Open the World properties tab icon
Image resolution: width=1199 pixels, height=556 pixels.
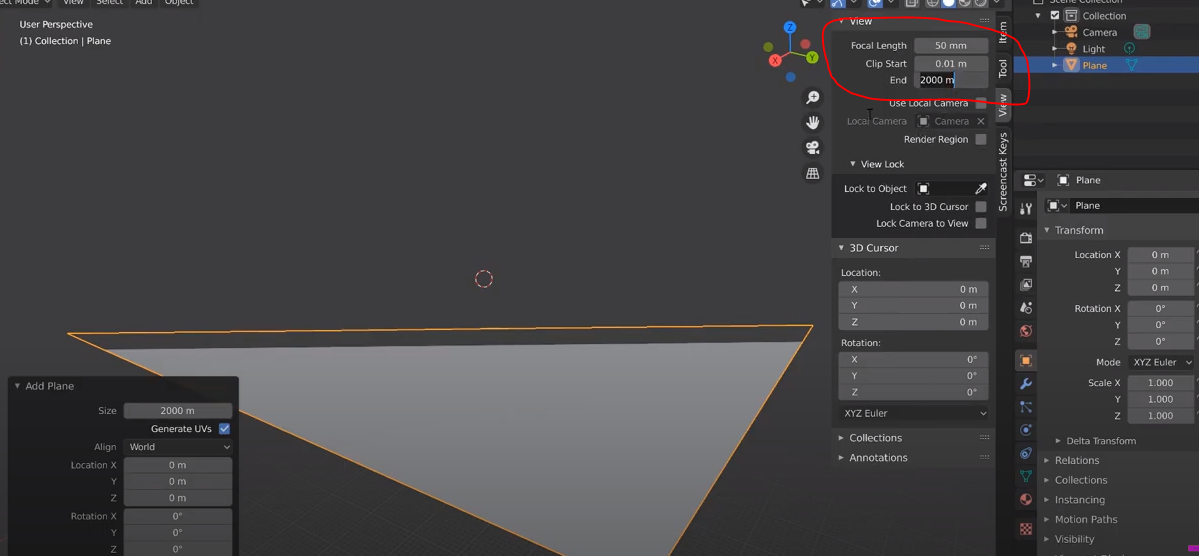1026,331
